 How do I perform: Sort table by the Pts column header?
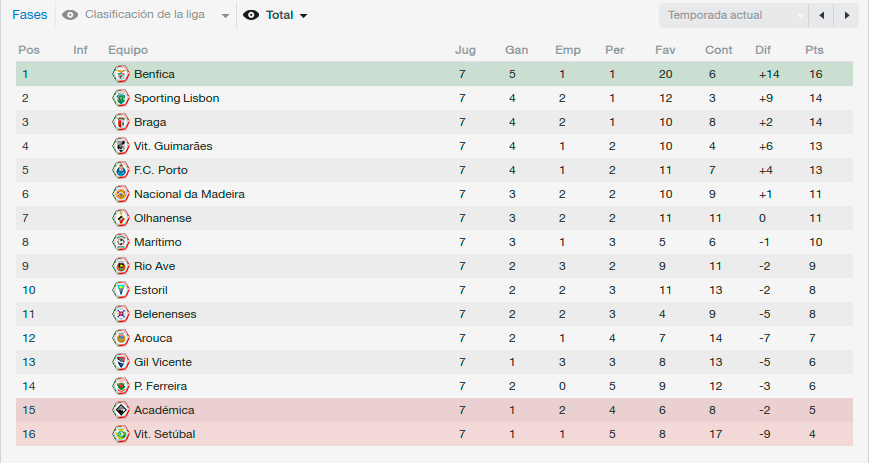tap(814, 50)
